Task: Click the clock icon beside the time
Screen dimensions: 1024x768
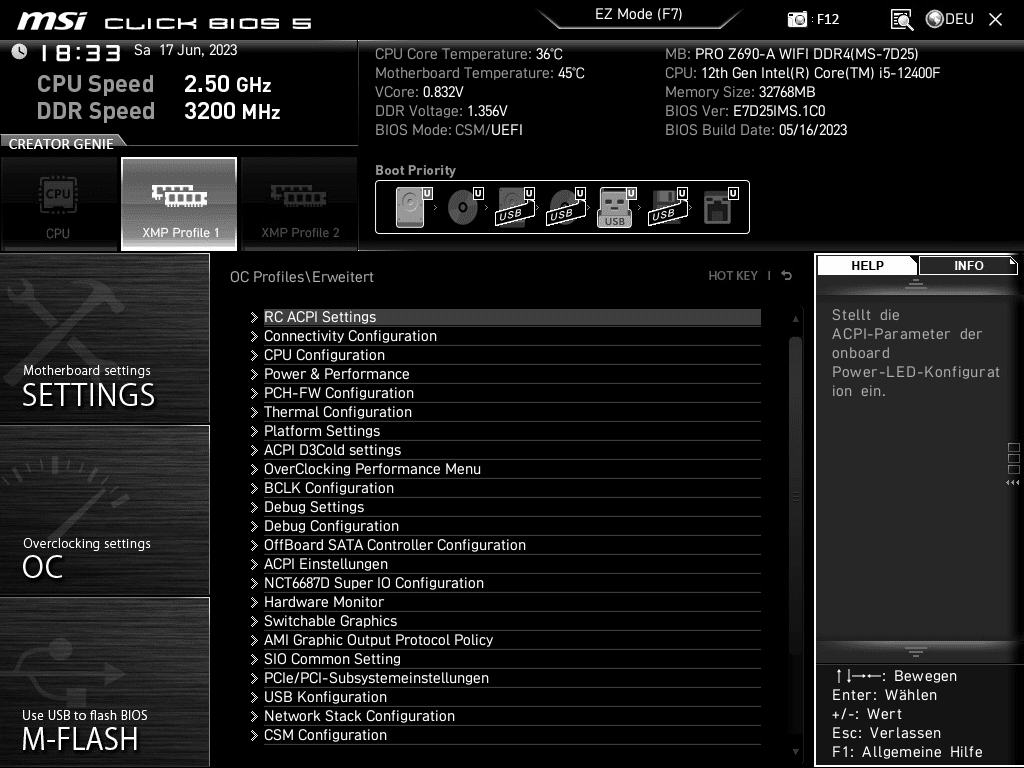Action: [x=19, y=51]
